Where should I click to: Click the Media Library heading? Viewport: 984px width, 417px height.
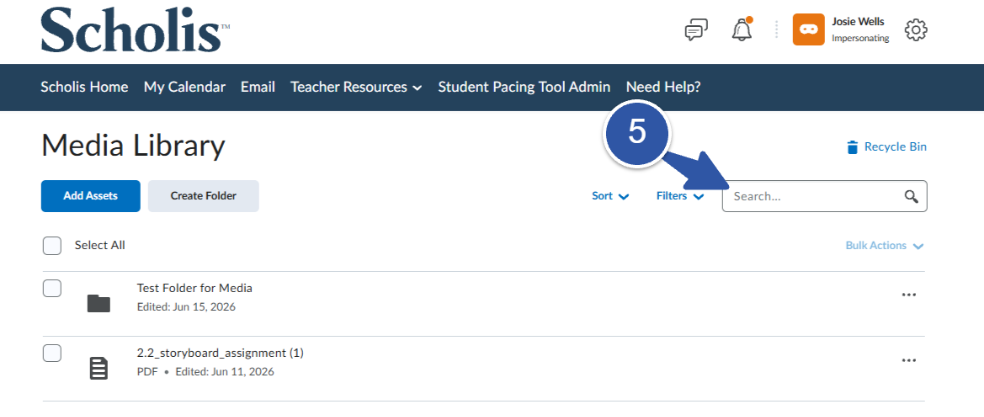coord(133,147)
